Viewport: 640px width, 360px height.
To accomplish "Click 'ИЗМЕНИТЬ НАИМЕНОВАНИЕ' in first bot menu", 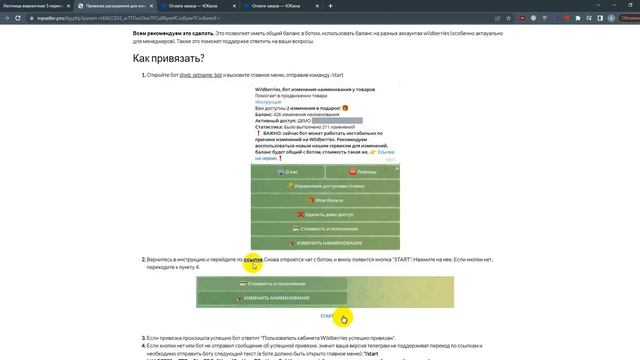I will click(x=325, y=243).
